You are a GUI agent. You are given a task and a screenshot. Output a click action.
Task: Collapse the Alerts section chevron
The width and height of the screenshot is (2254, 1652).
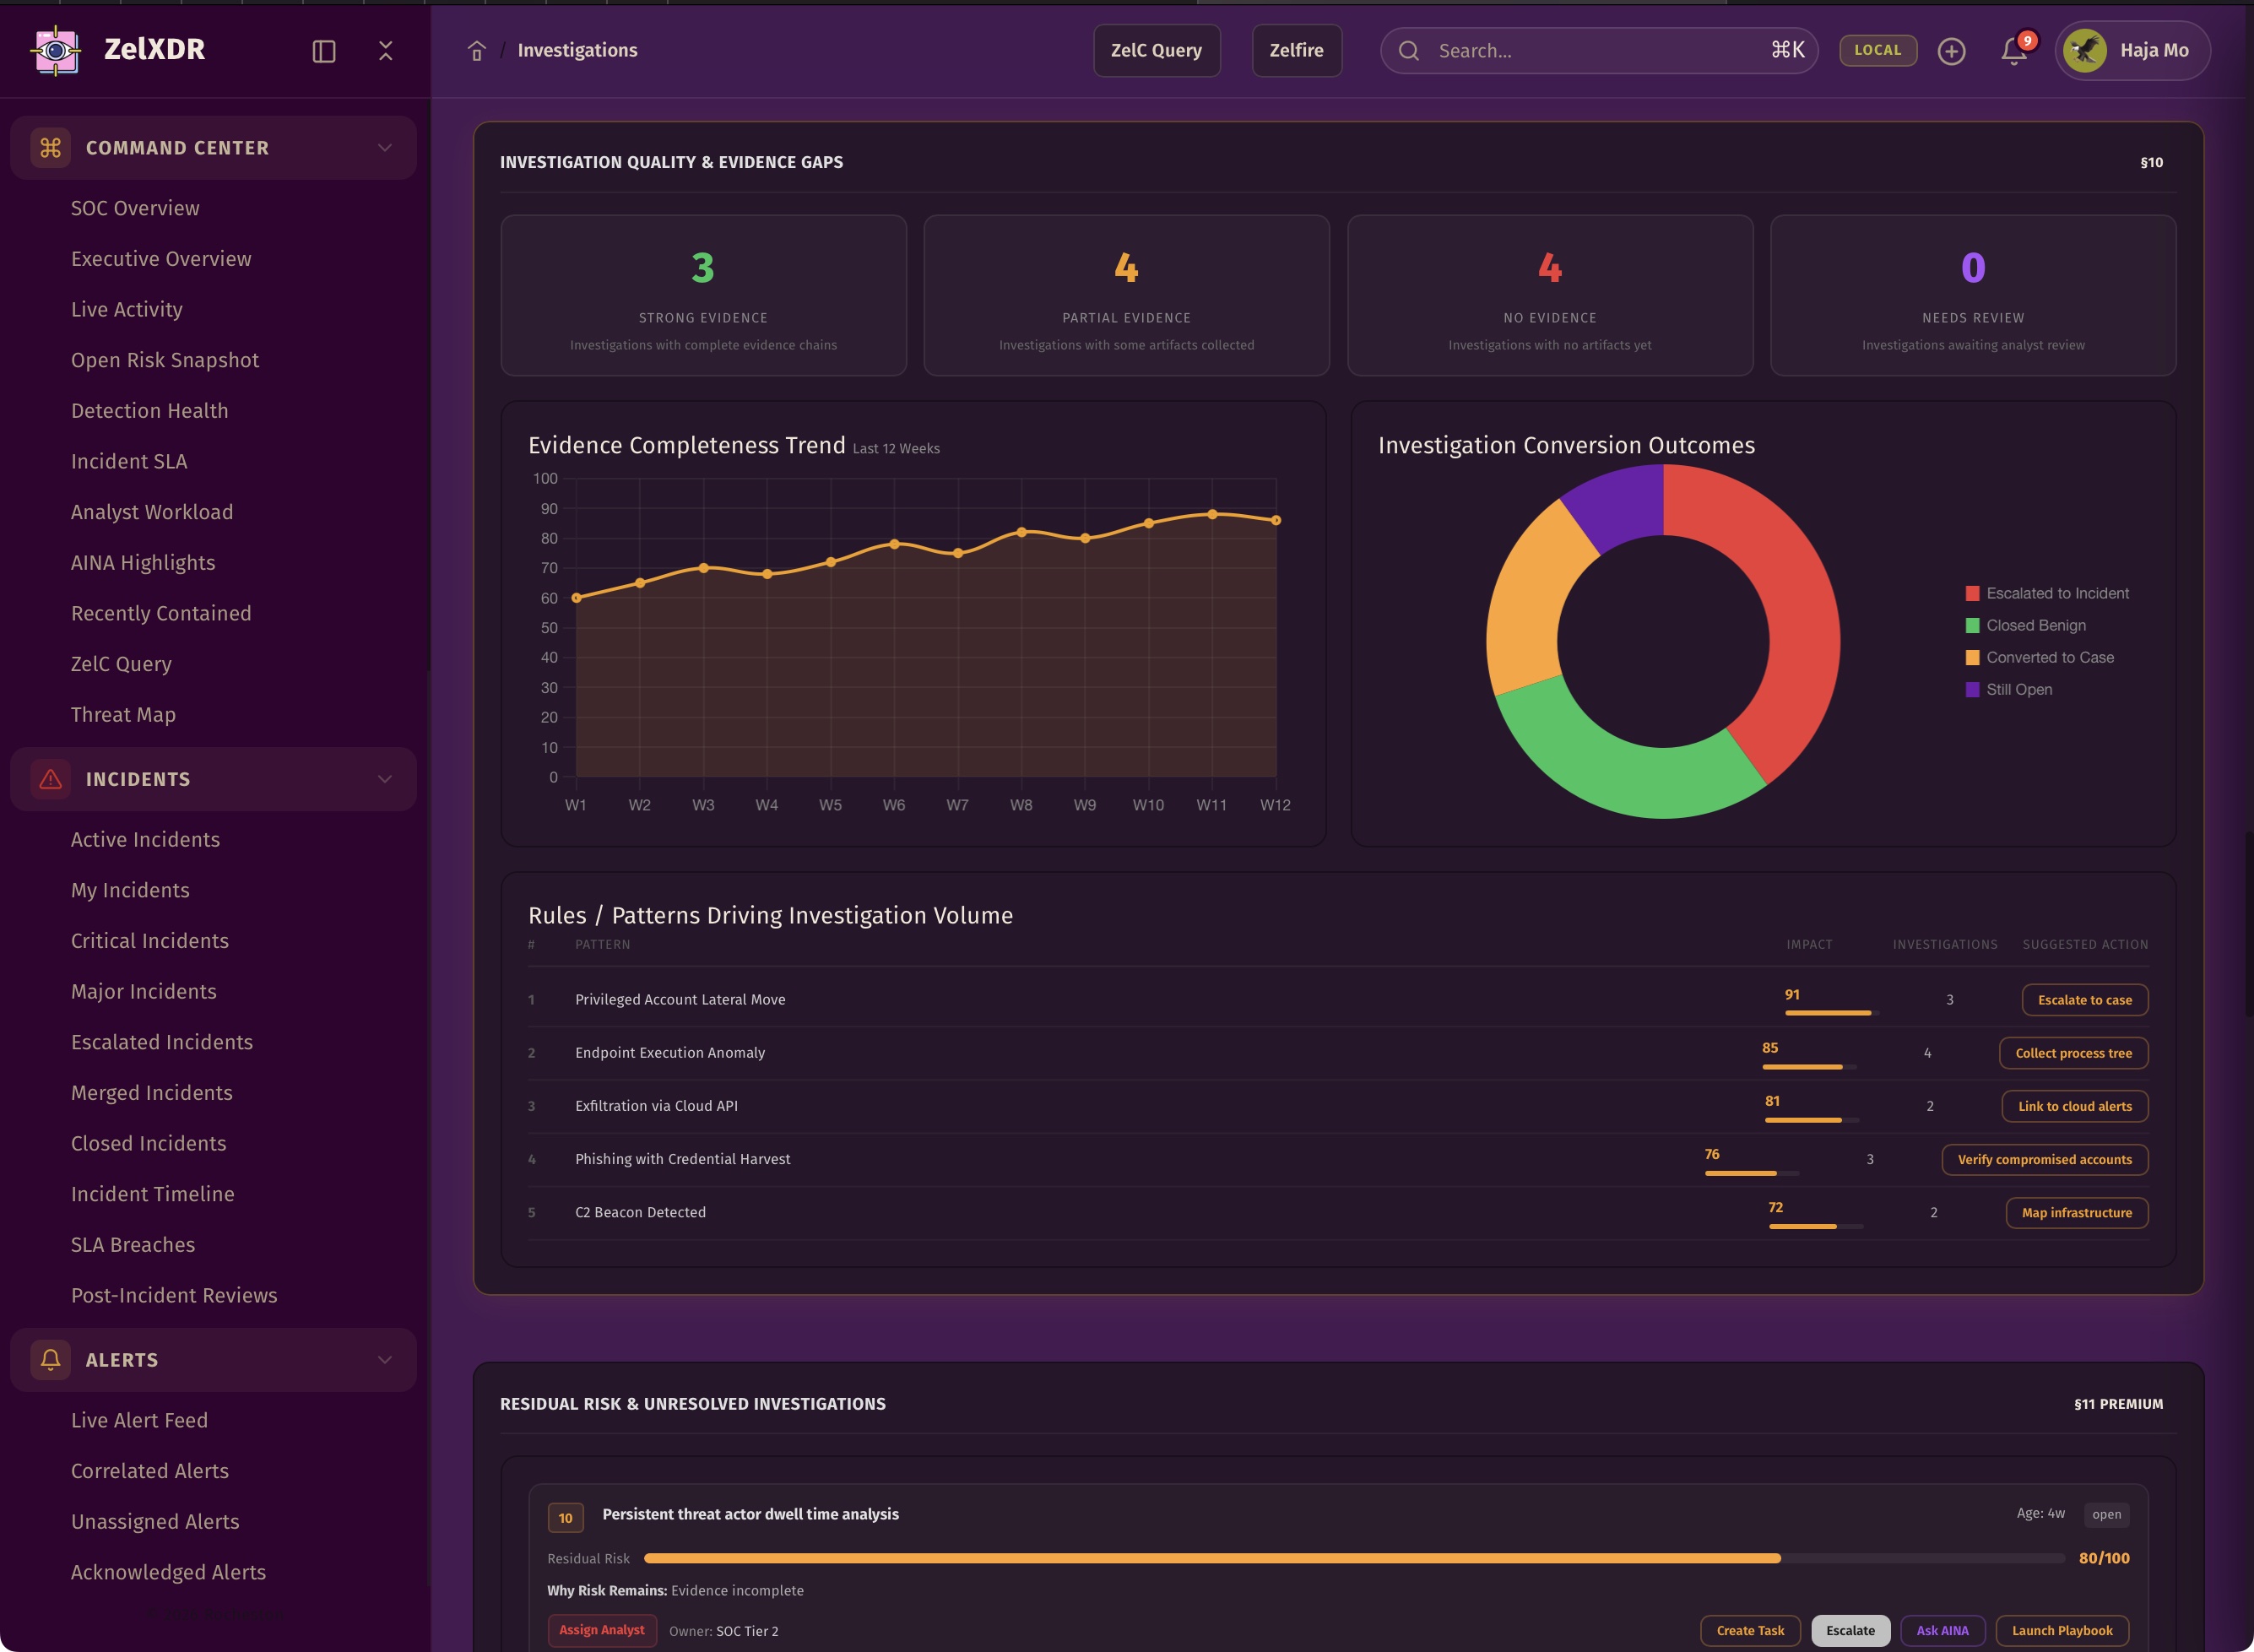[385, 1360]
